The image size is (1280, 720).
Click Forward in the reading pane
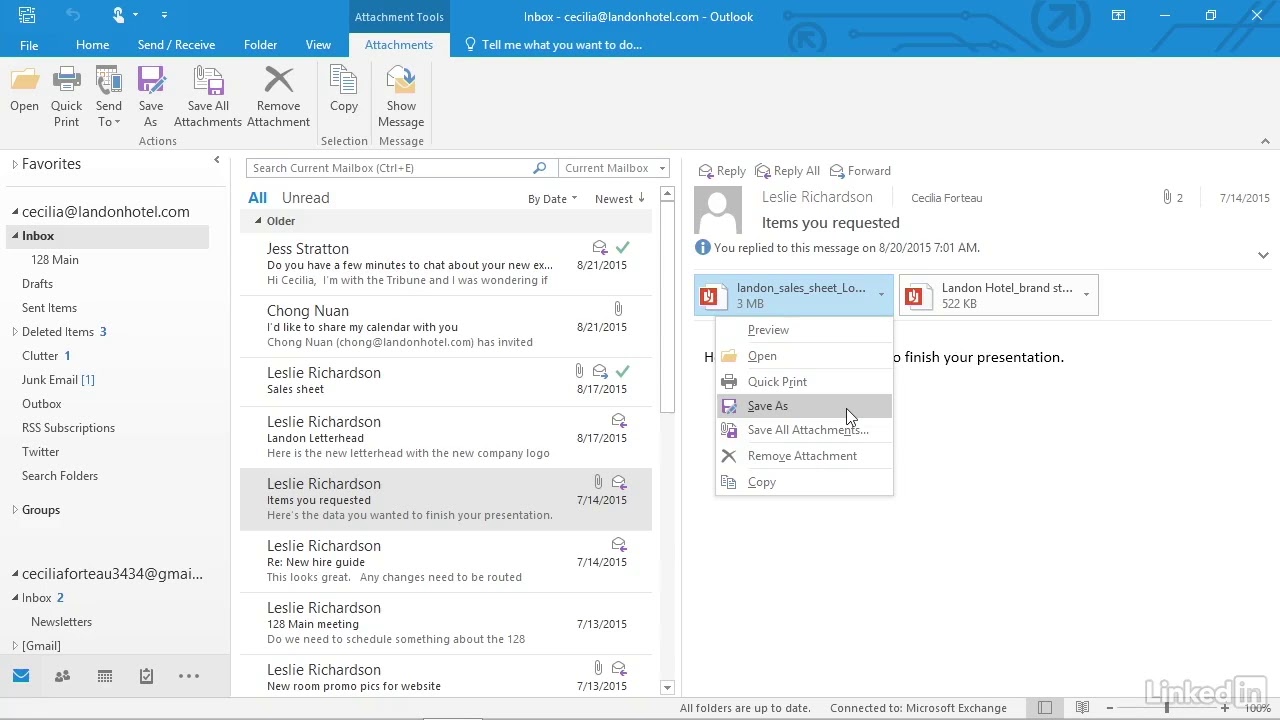(x=859, y=171)
